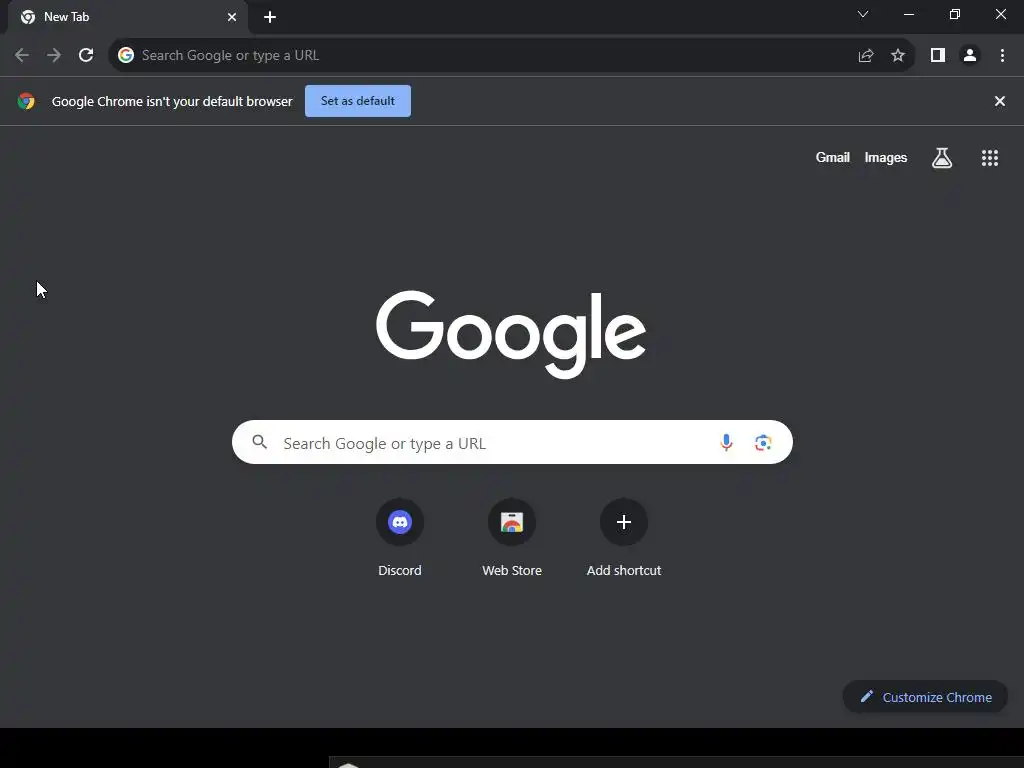Open Search Labs flask icon
The height and width of the screenshot is (768, 1024).
point(942,157)
